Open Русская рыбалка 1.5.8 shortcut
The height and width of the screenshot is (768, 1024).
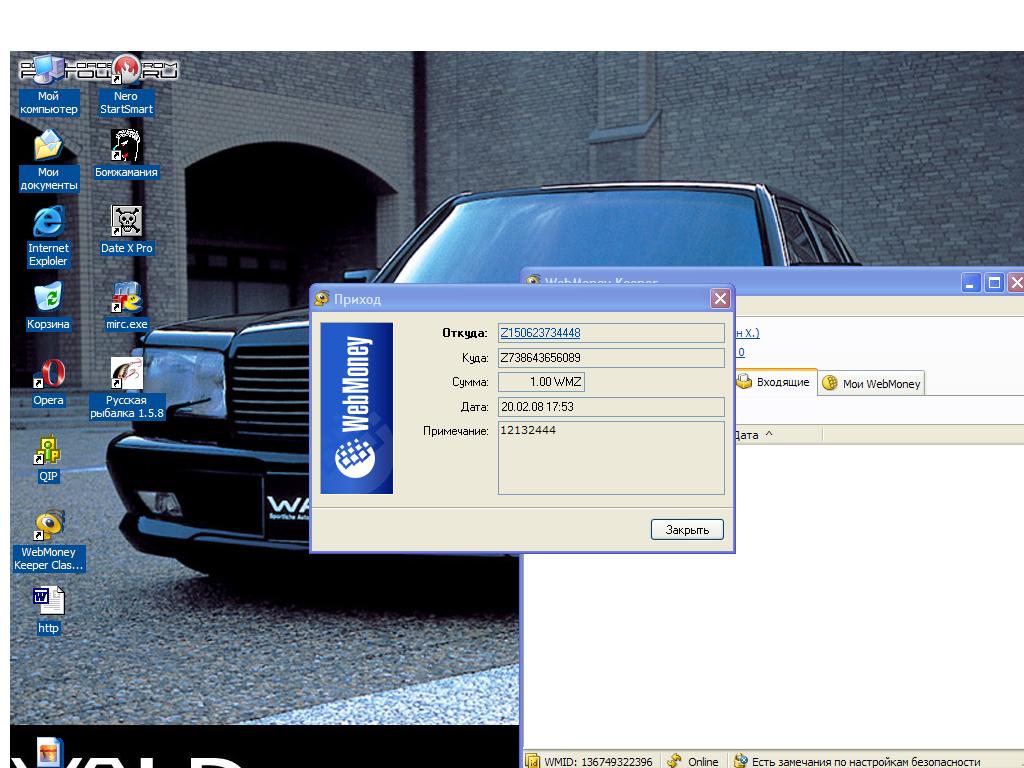[126, 376]
